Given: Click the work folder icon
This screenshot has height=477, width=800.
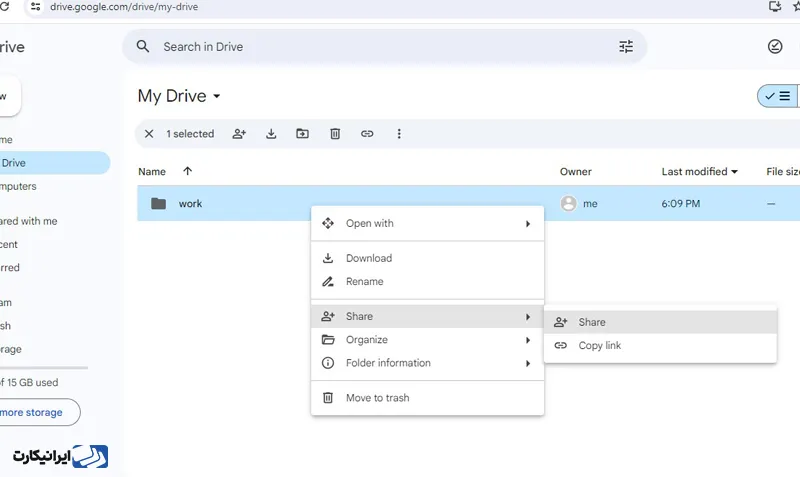Looking at the screenshot, I should tap(159, 204).
